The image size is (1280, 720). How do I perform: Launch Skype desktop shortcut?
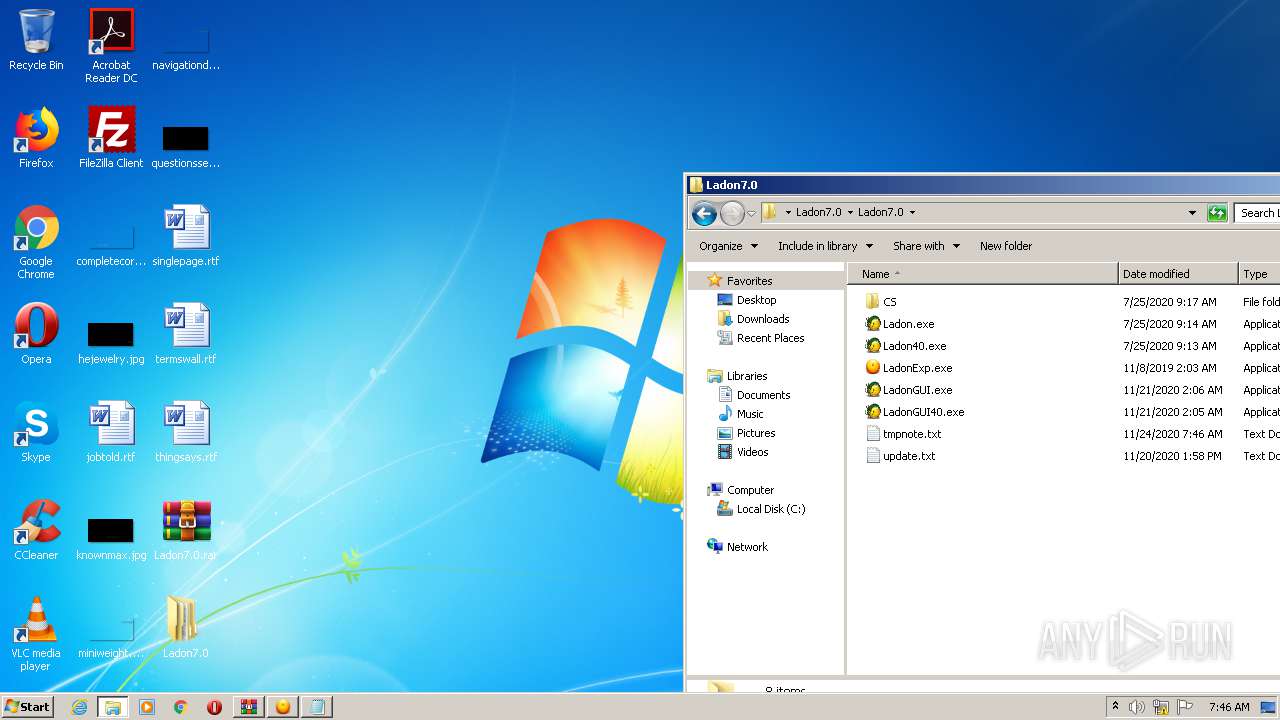pyautogui.click(x=36, y=433)
